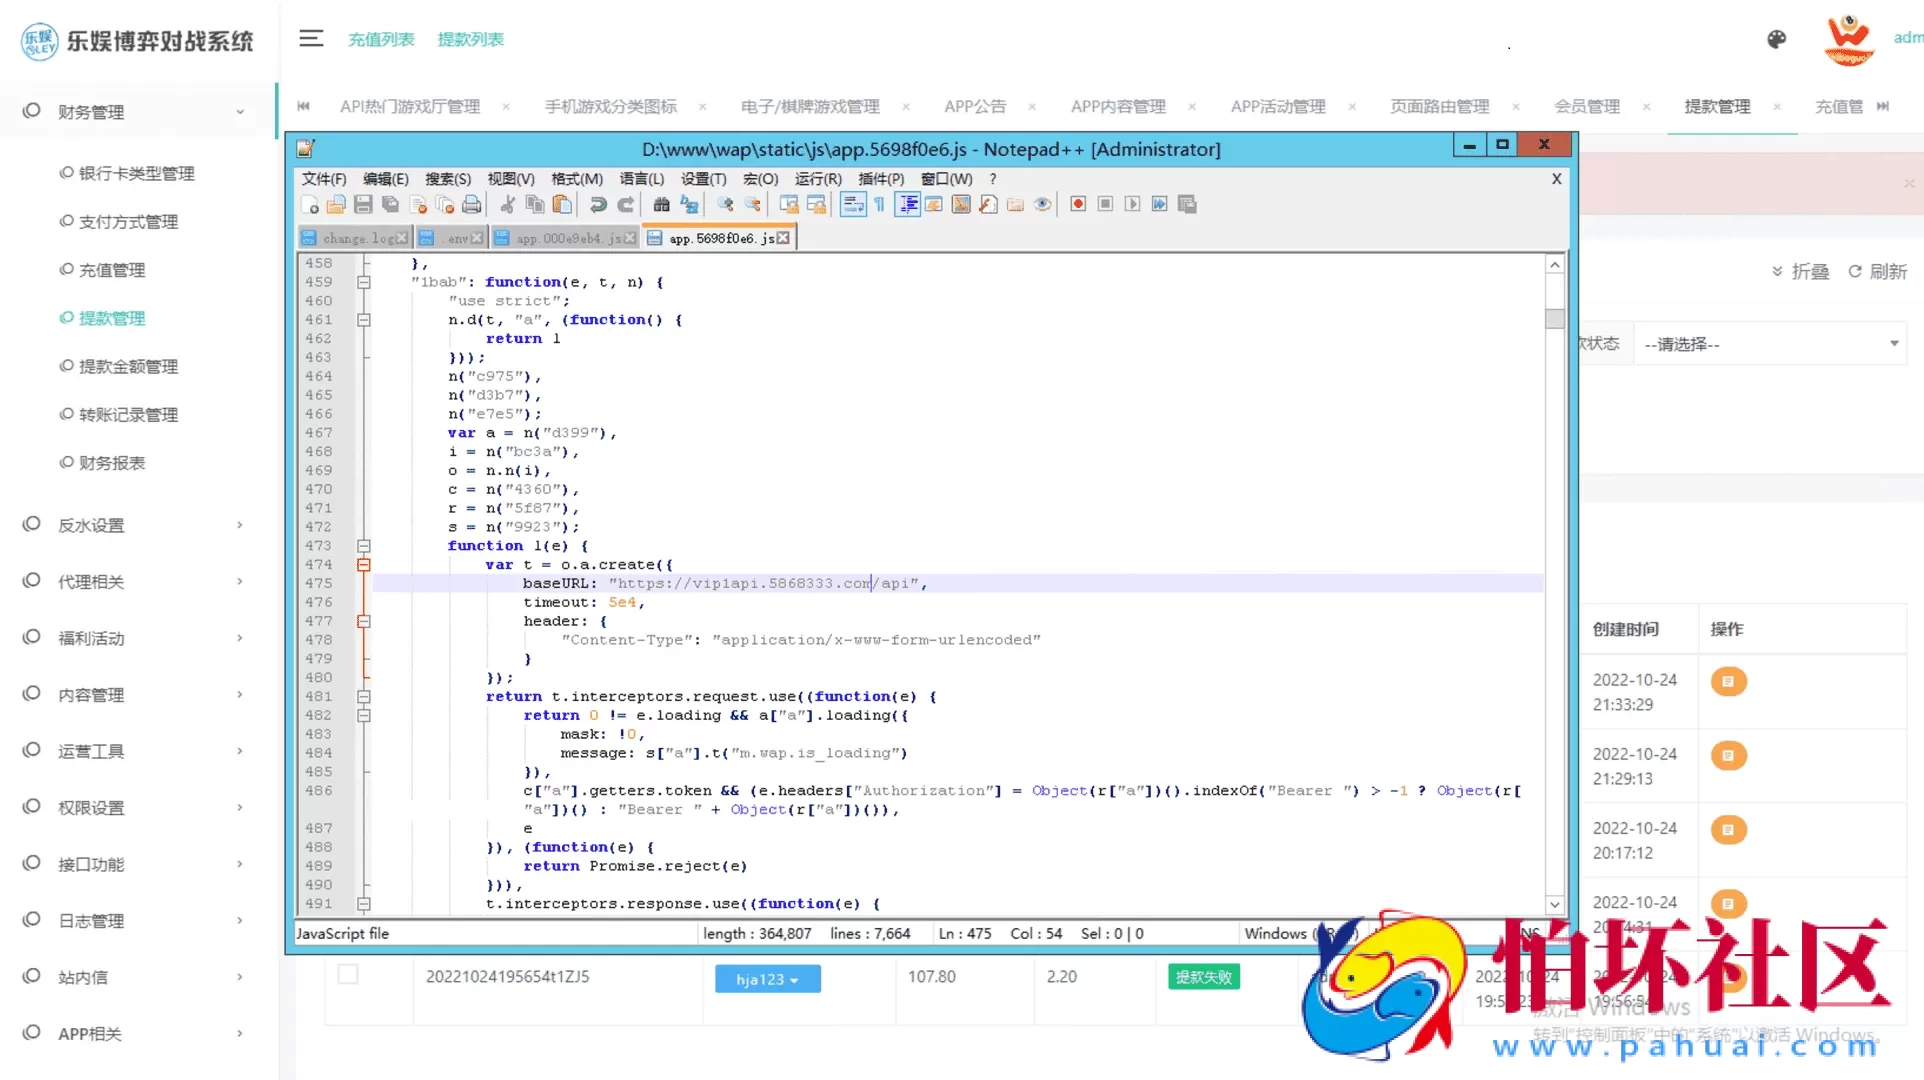Screen dimensions: 1924x1080
Task: Click the 刷新 refresh button
Action: click(x=1877, y=272)
